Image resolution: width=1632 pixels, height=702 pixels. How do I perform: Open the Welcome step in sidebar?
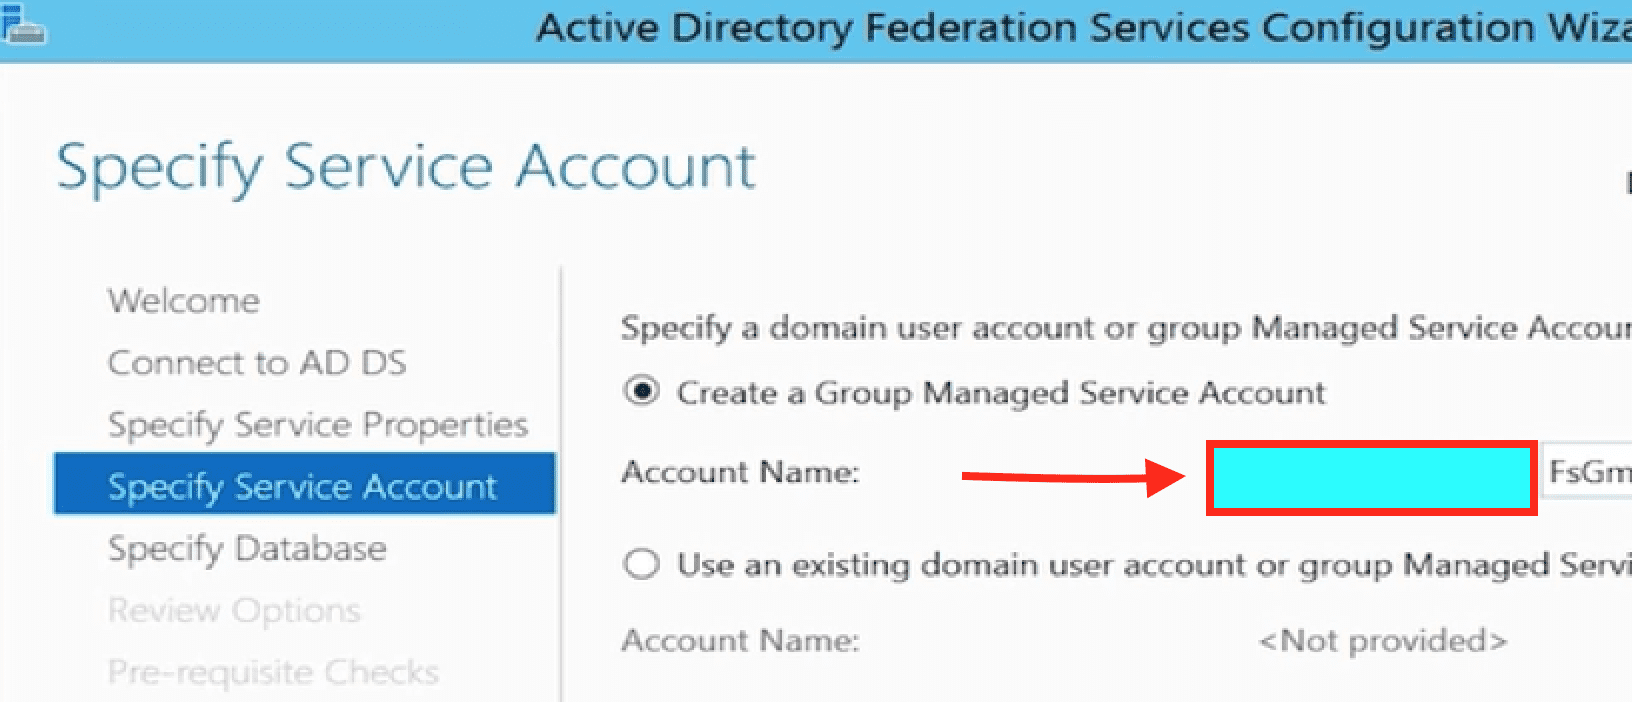(x=184, y=301)
